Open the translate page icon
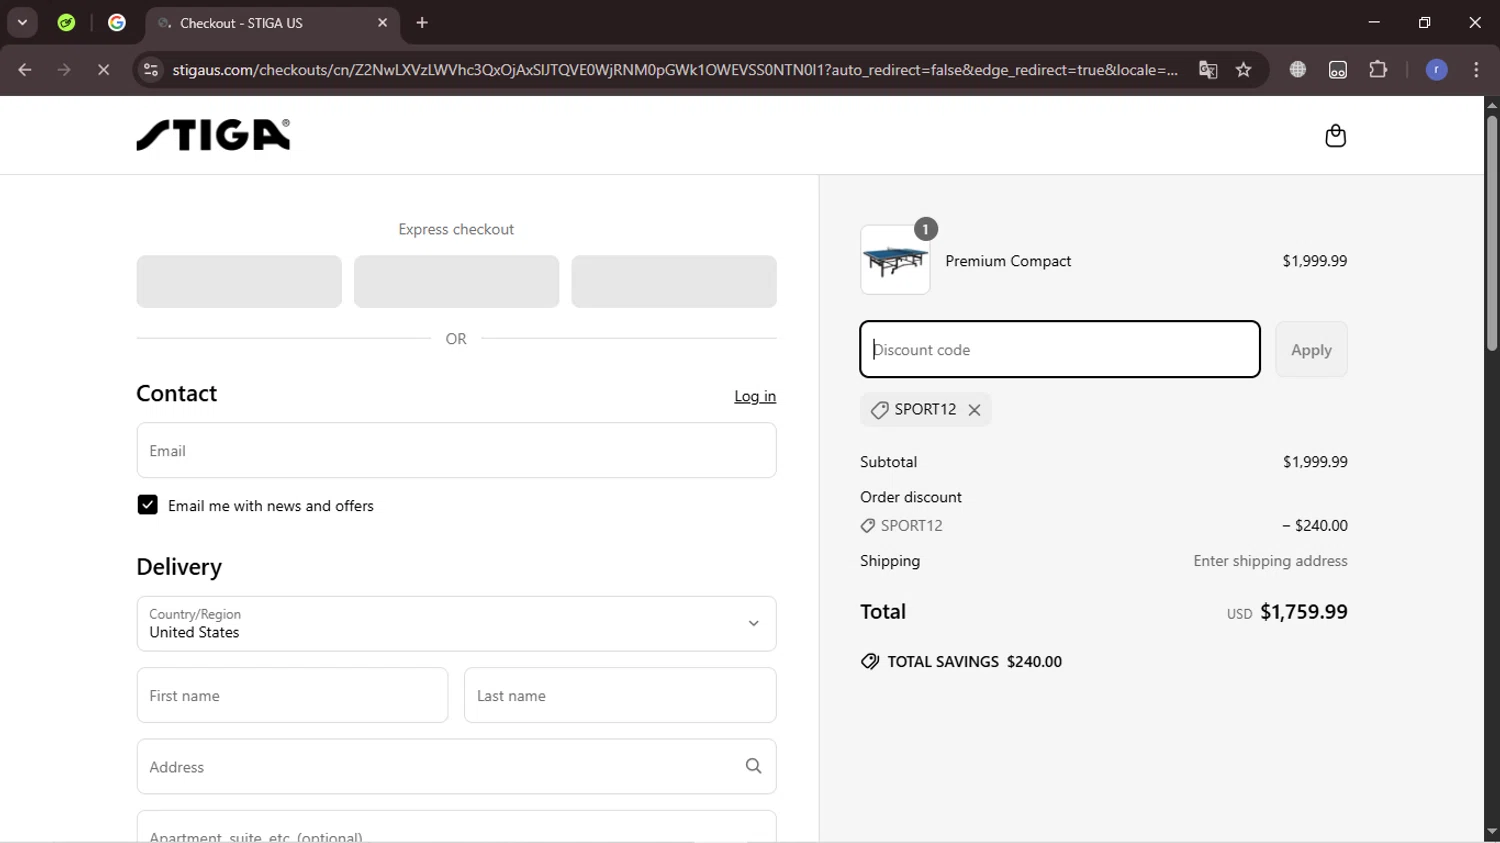Screen dimensions: 1500x843 click(1208, 70)
